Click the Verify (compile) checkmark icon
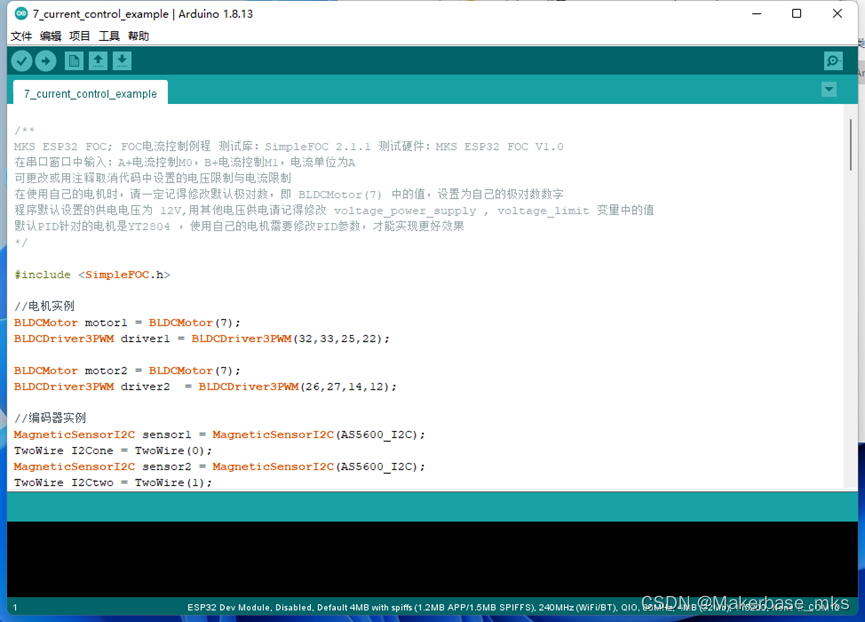The height and width of the screenshot is (622, 865). [x=21, y=60]
